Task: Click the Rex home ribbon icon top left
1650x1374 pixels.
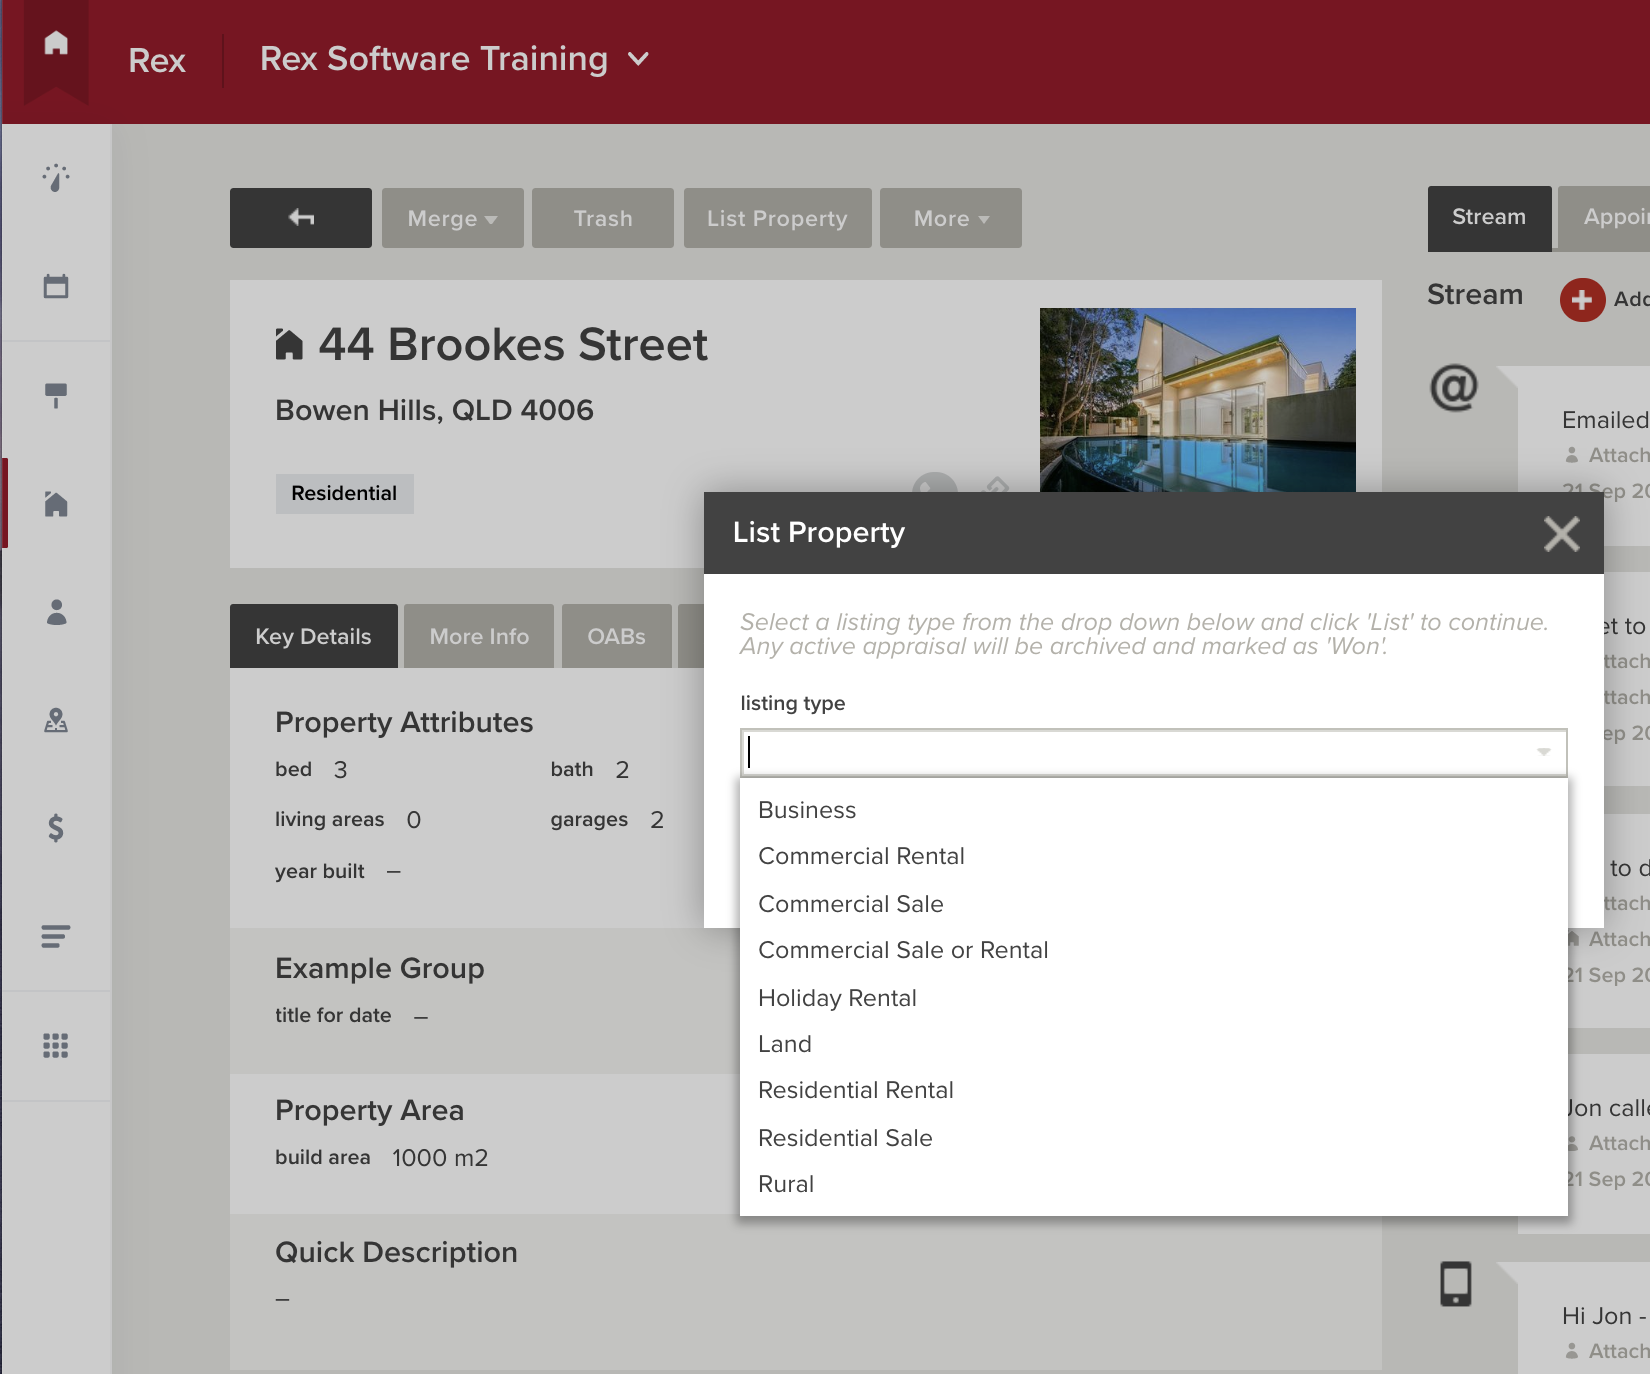Action: [55, 42]
